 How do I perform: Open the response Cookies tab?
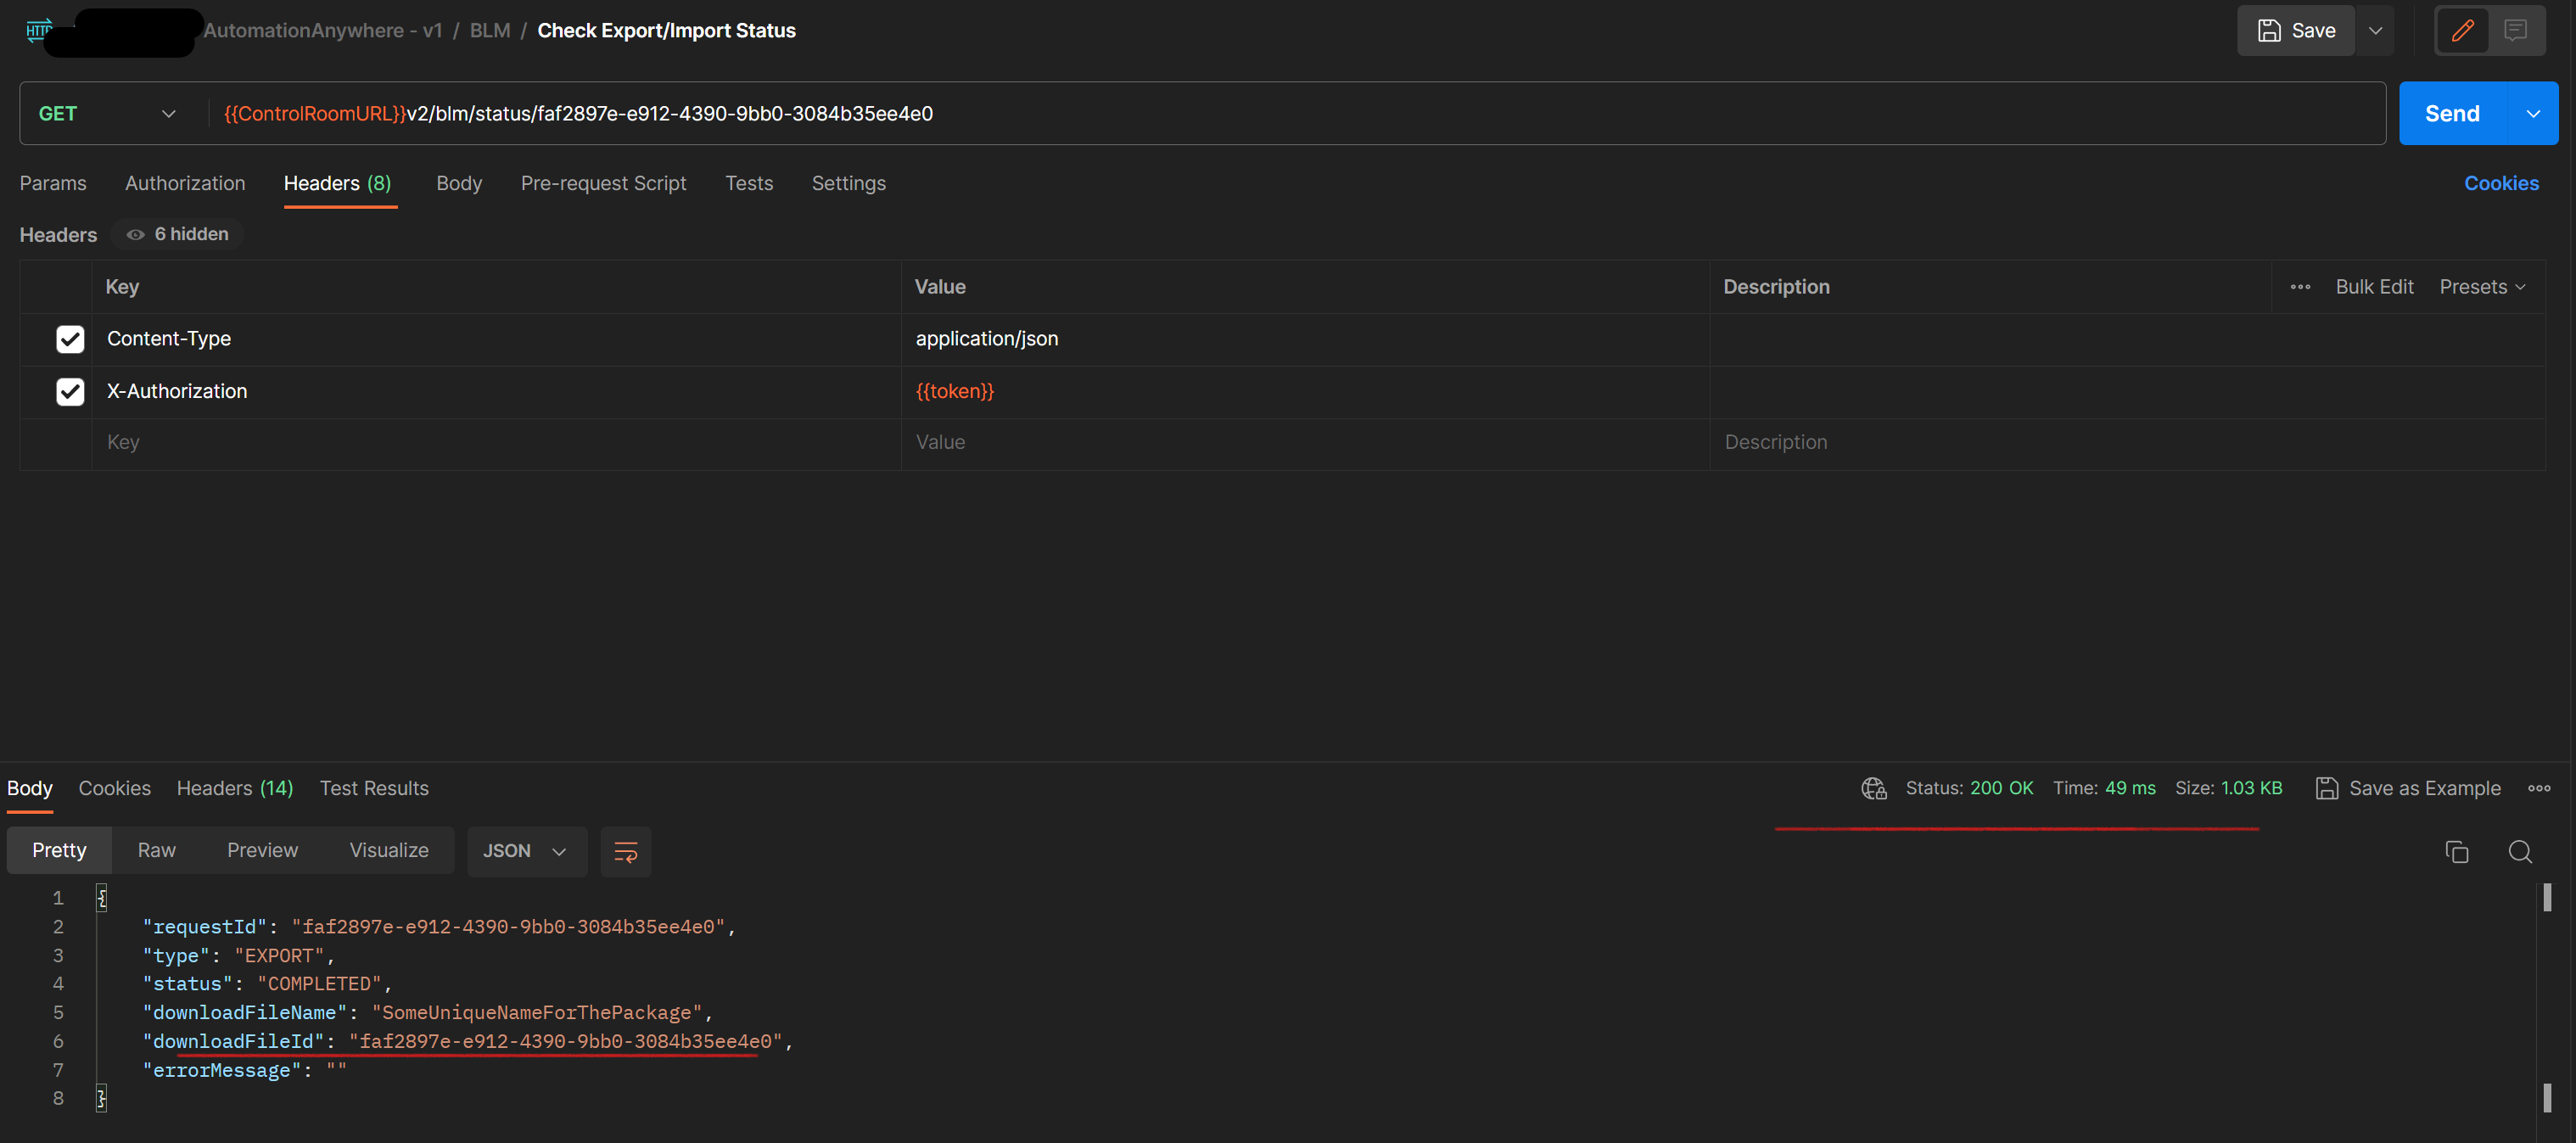tap(115, 788)
